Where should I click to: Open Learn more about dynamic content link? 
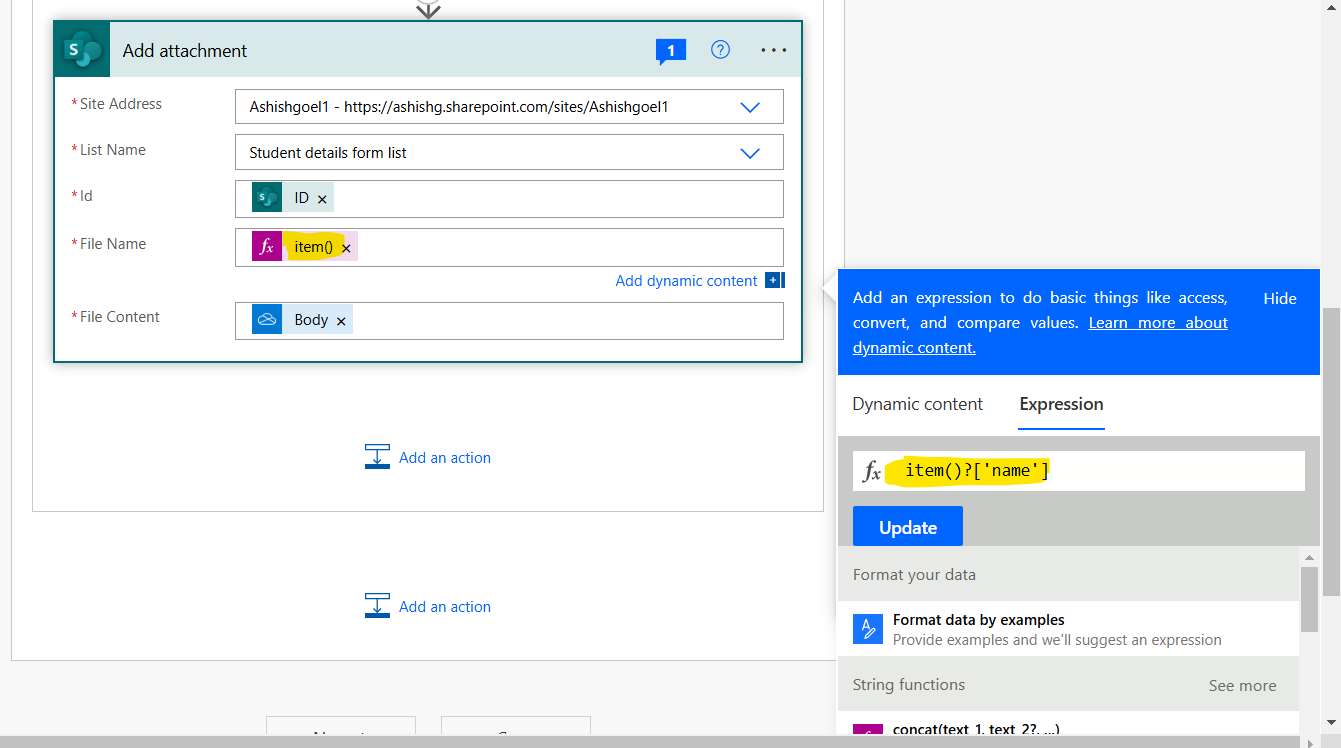pos(1157,322)
